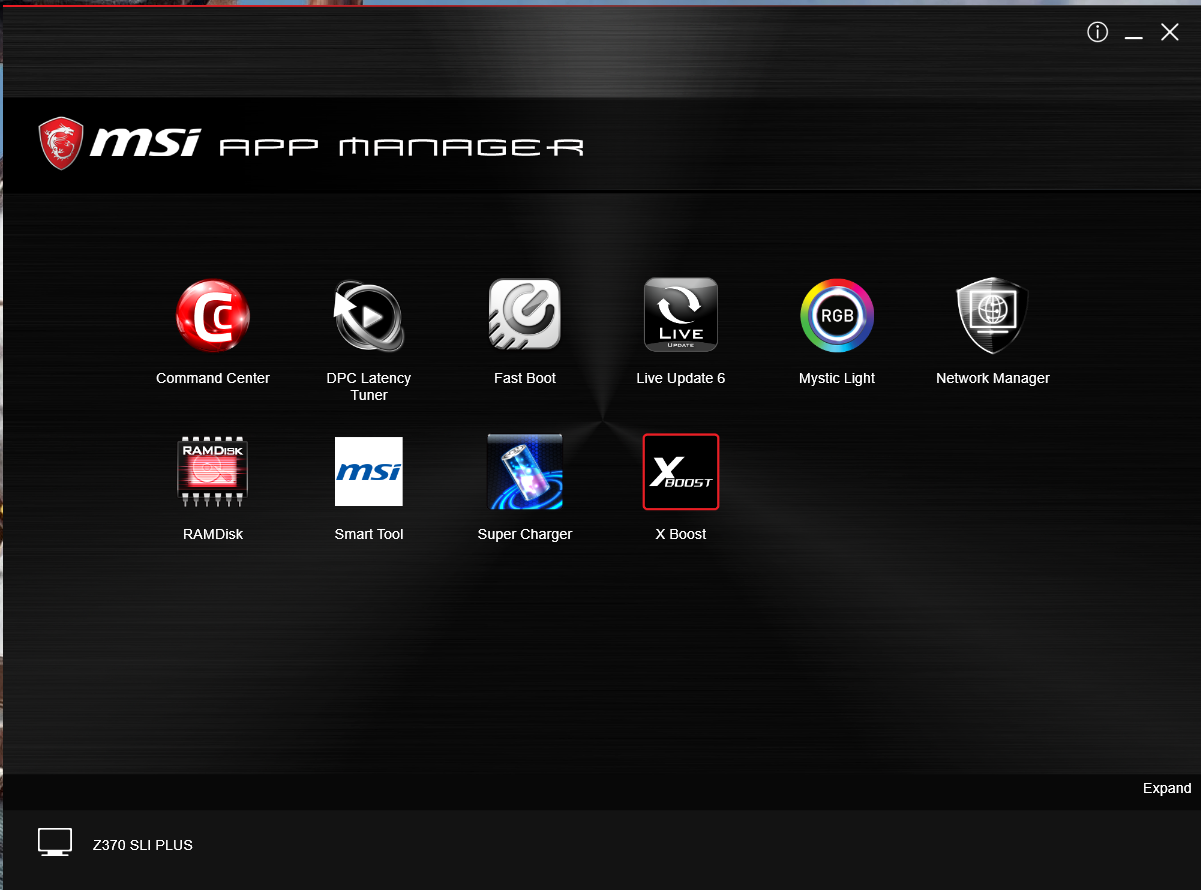Click the Mystic Light label
1201x890 pixels.
[837, 378]
